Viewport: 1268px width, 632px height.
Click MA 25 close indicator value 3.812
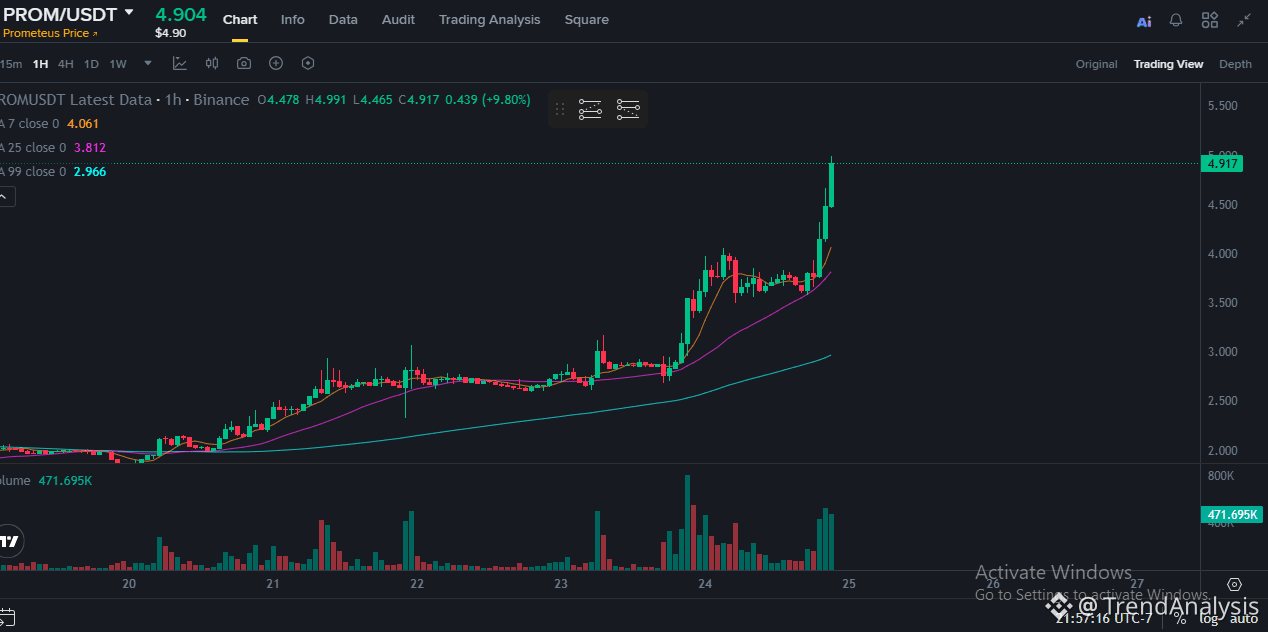[90, 148]
